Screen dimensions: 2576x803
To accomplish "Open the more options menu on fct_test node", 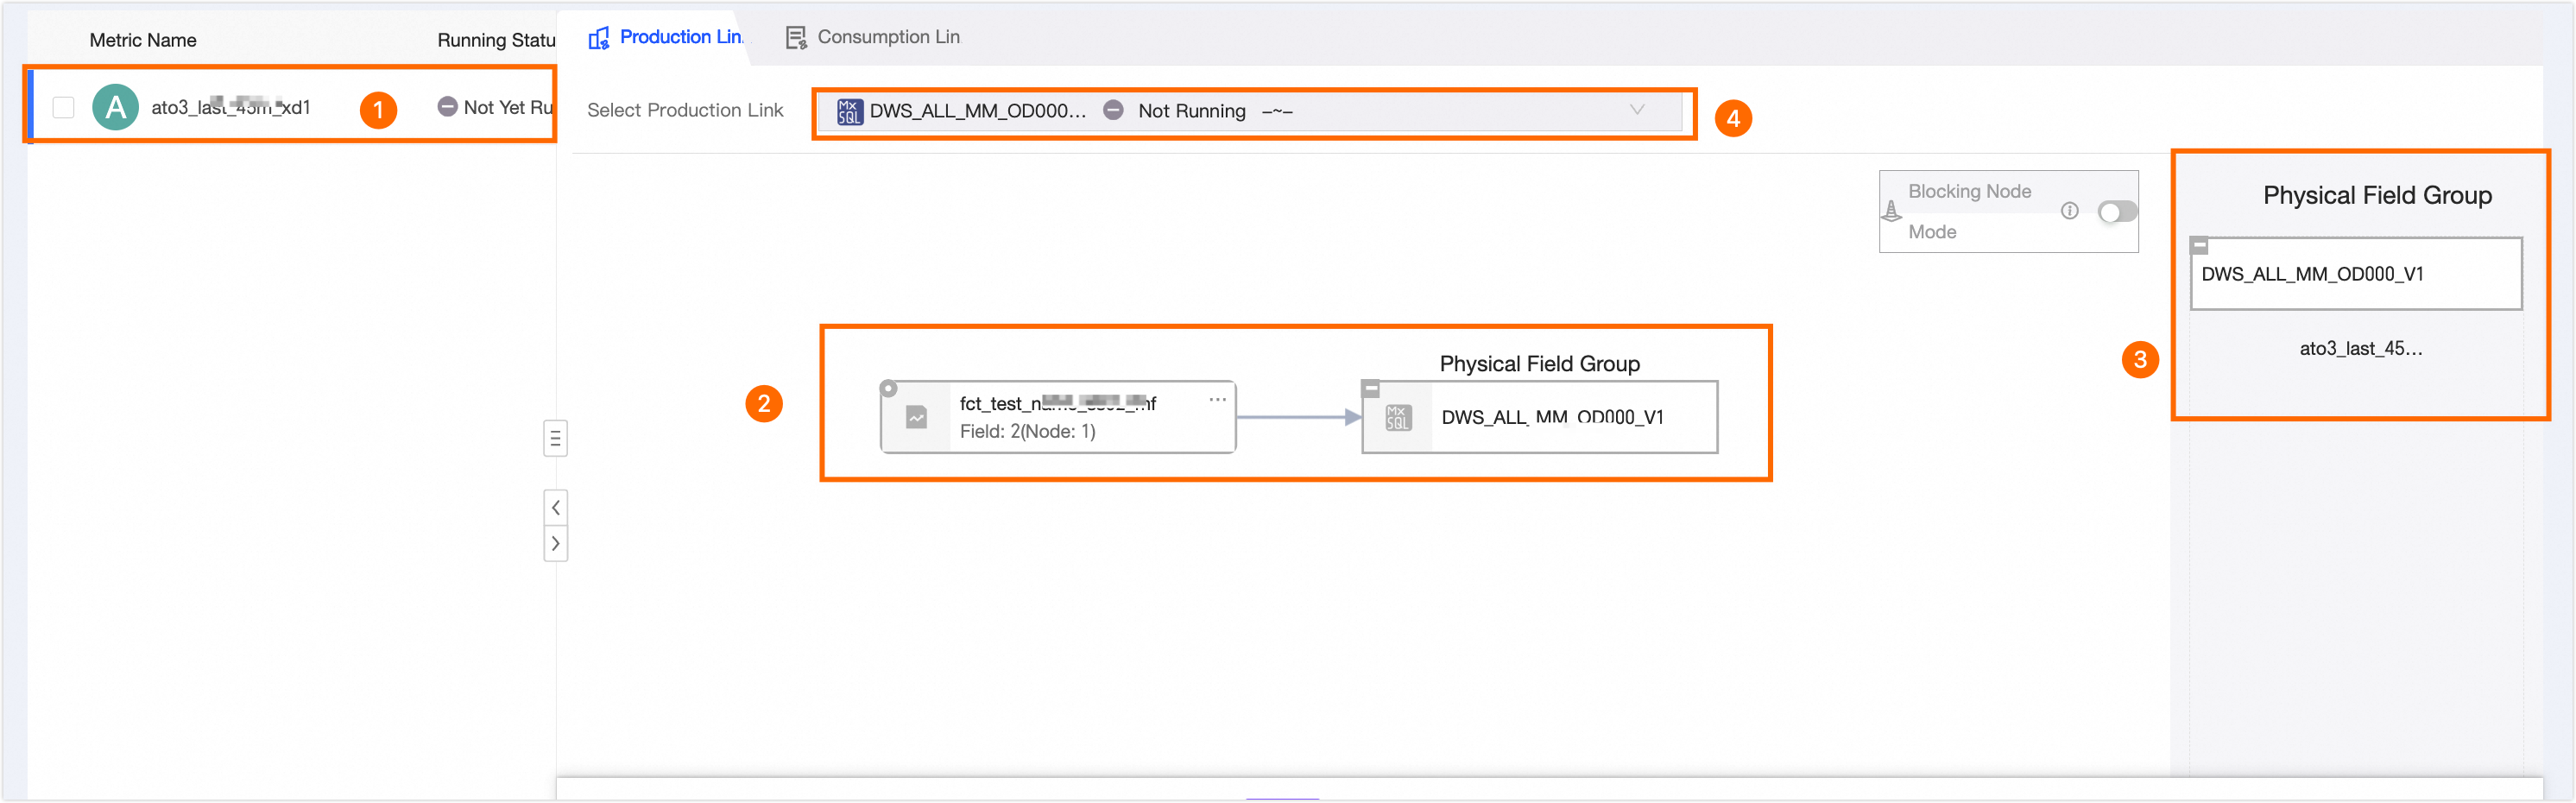I will [1217, 399].
